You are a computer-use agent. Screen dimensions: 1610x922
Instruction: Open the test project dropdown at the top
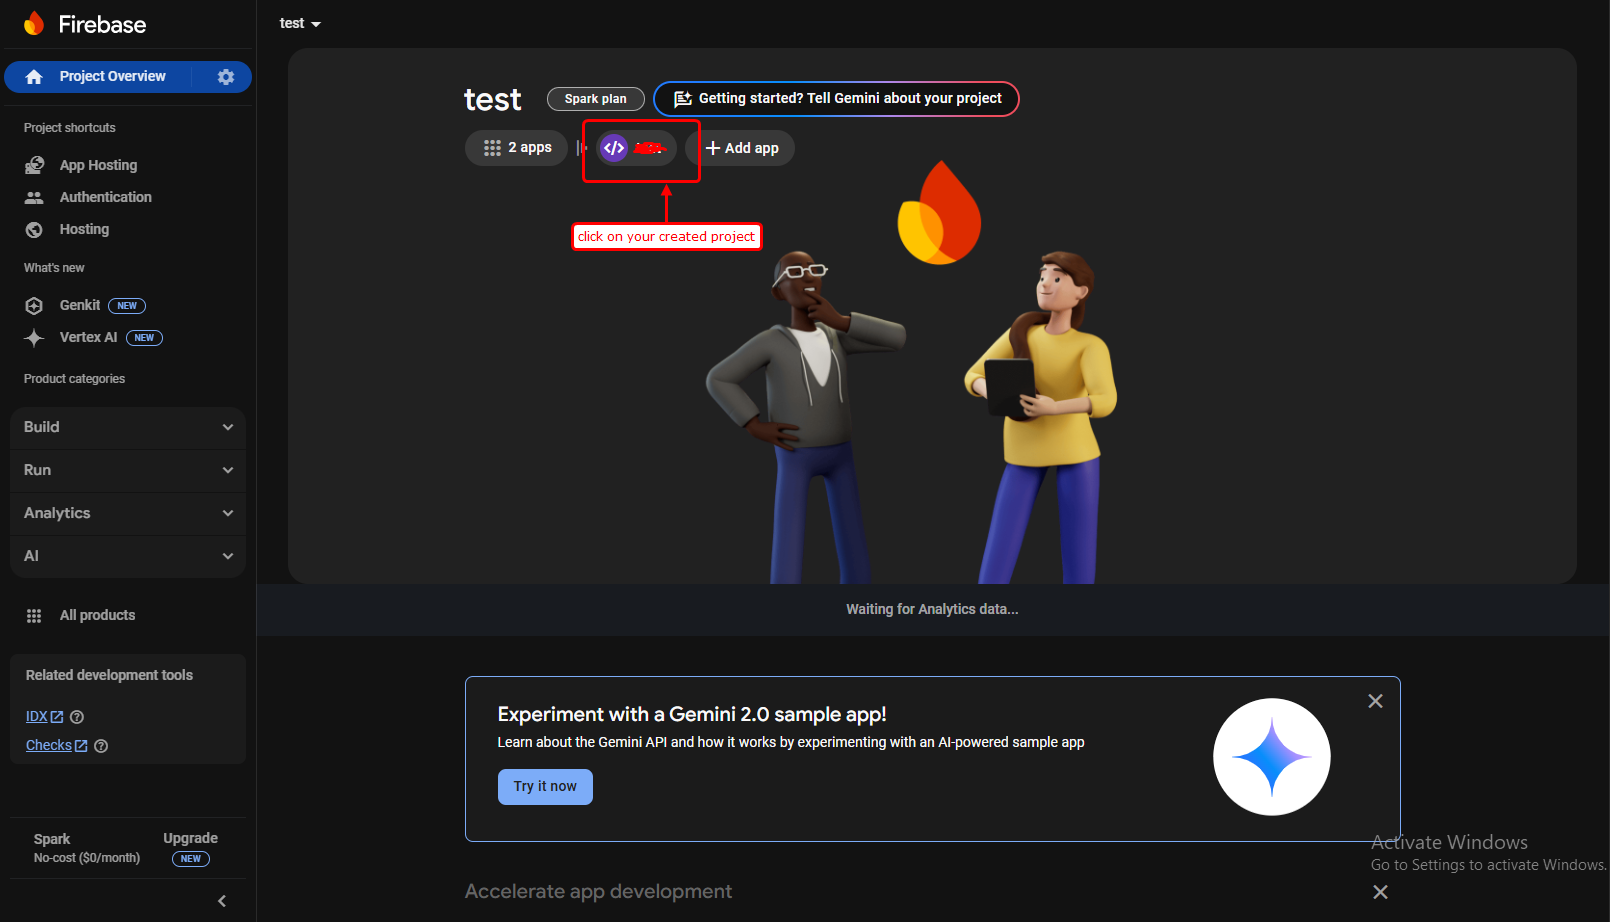pyautogui.click(x=299, y=23)
